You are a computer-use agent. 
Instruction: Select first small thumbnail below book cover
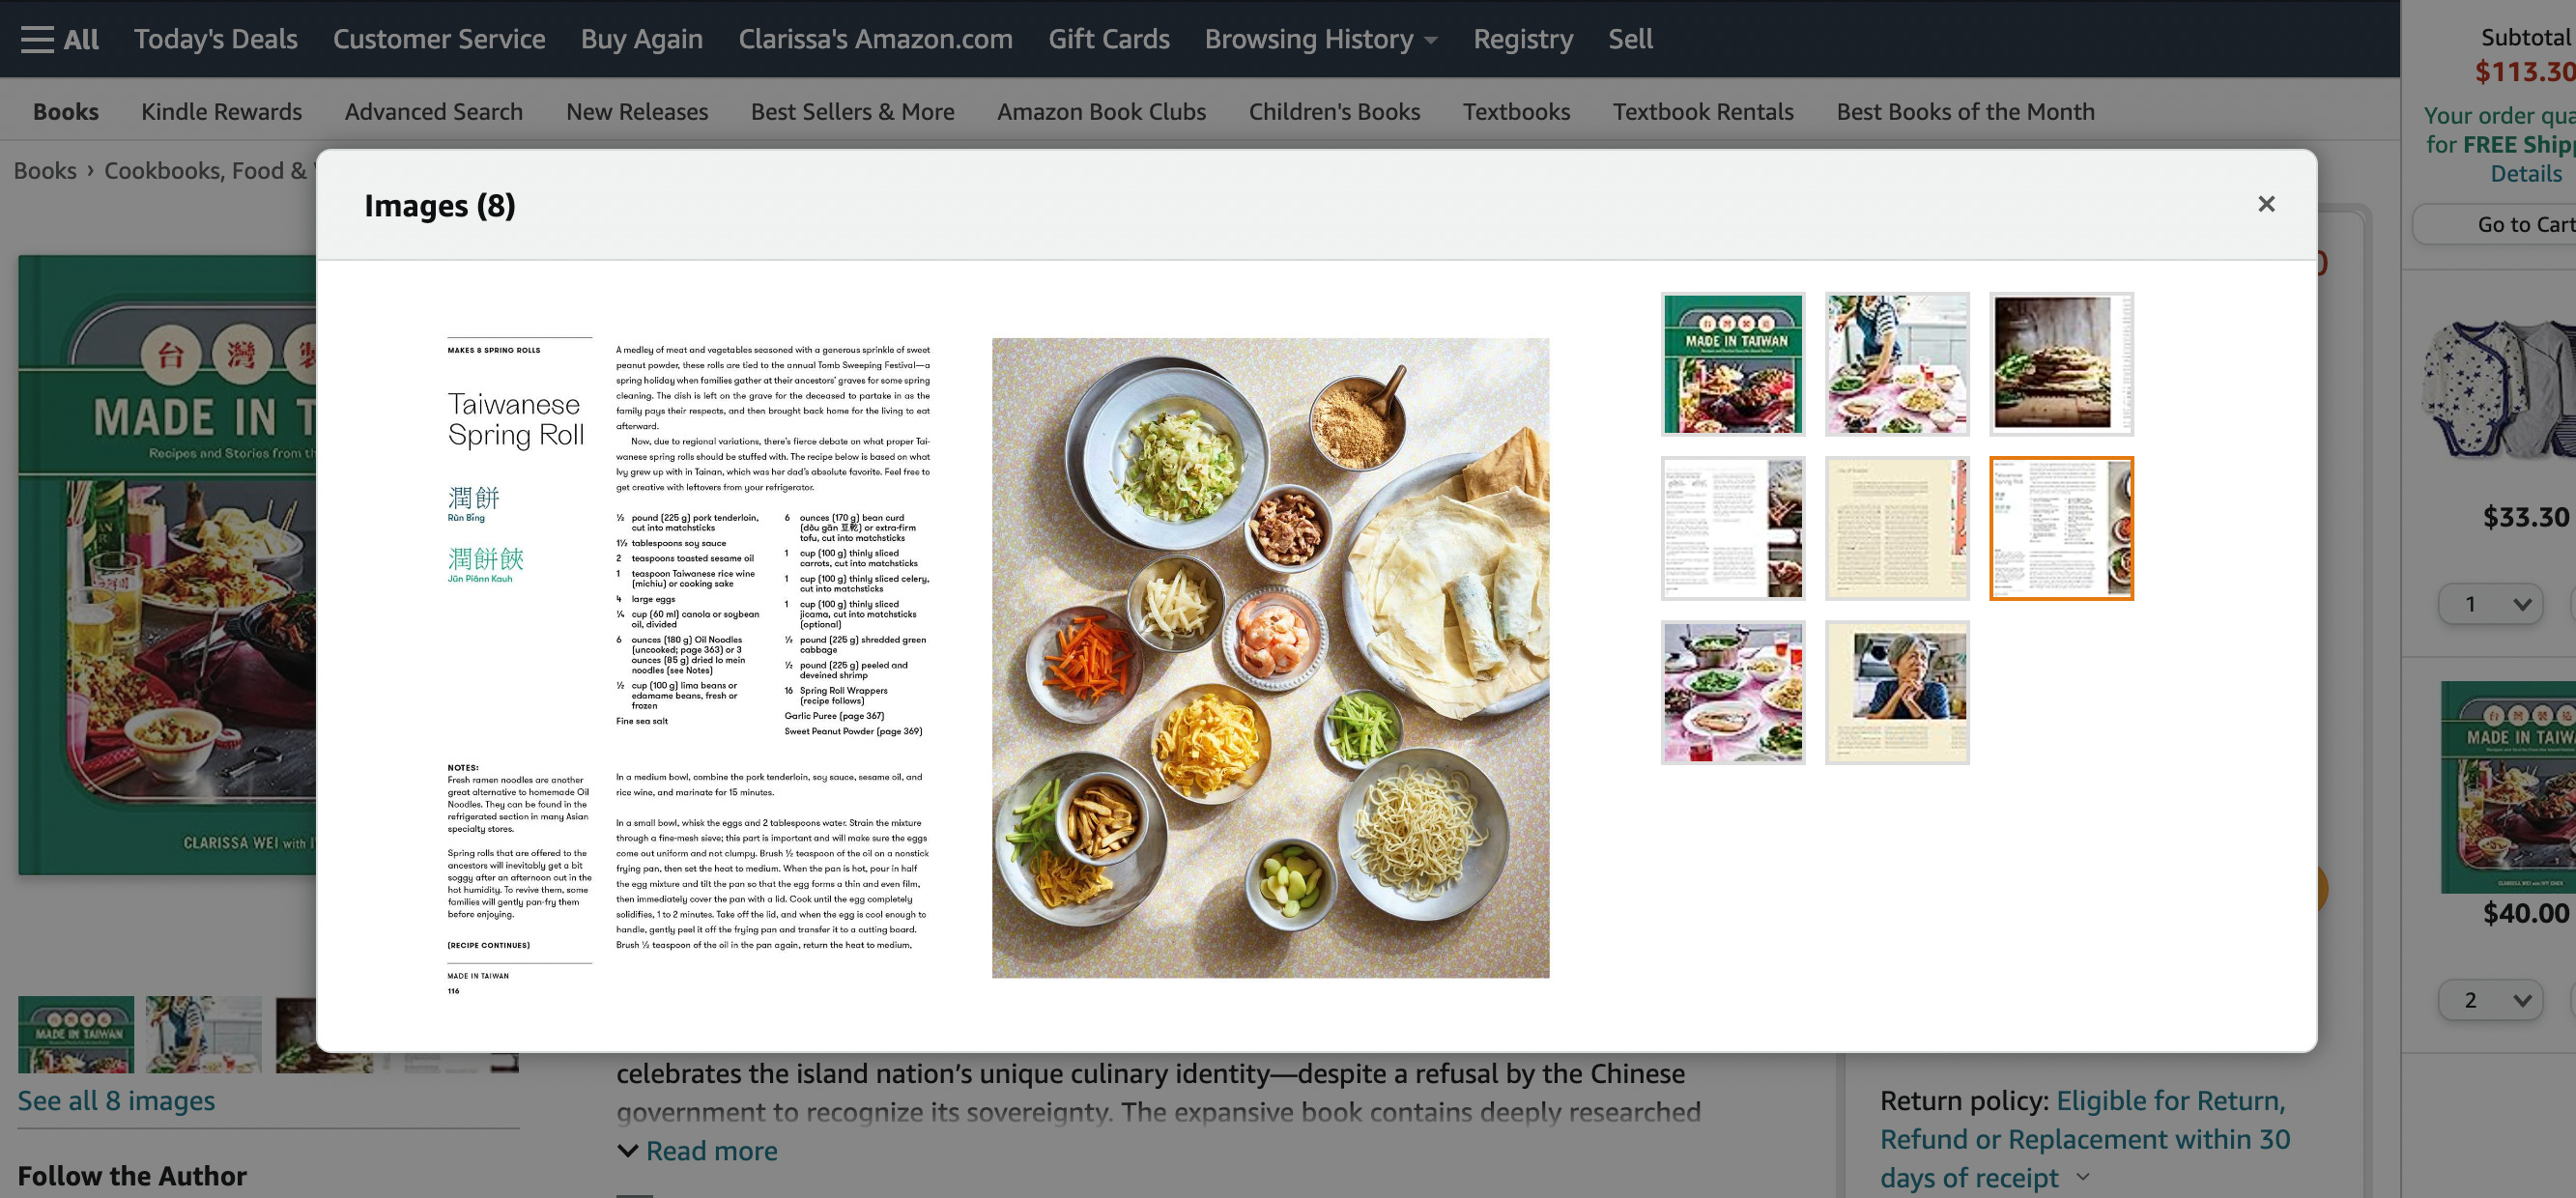pos(76,1034)
